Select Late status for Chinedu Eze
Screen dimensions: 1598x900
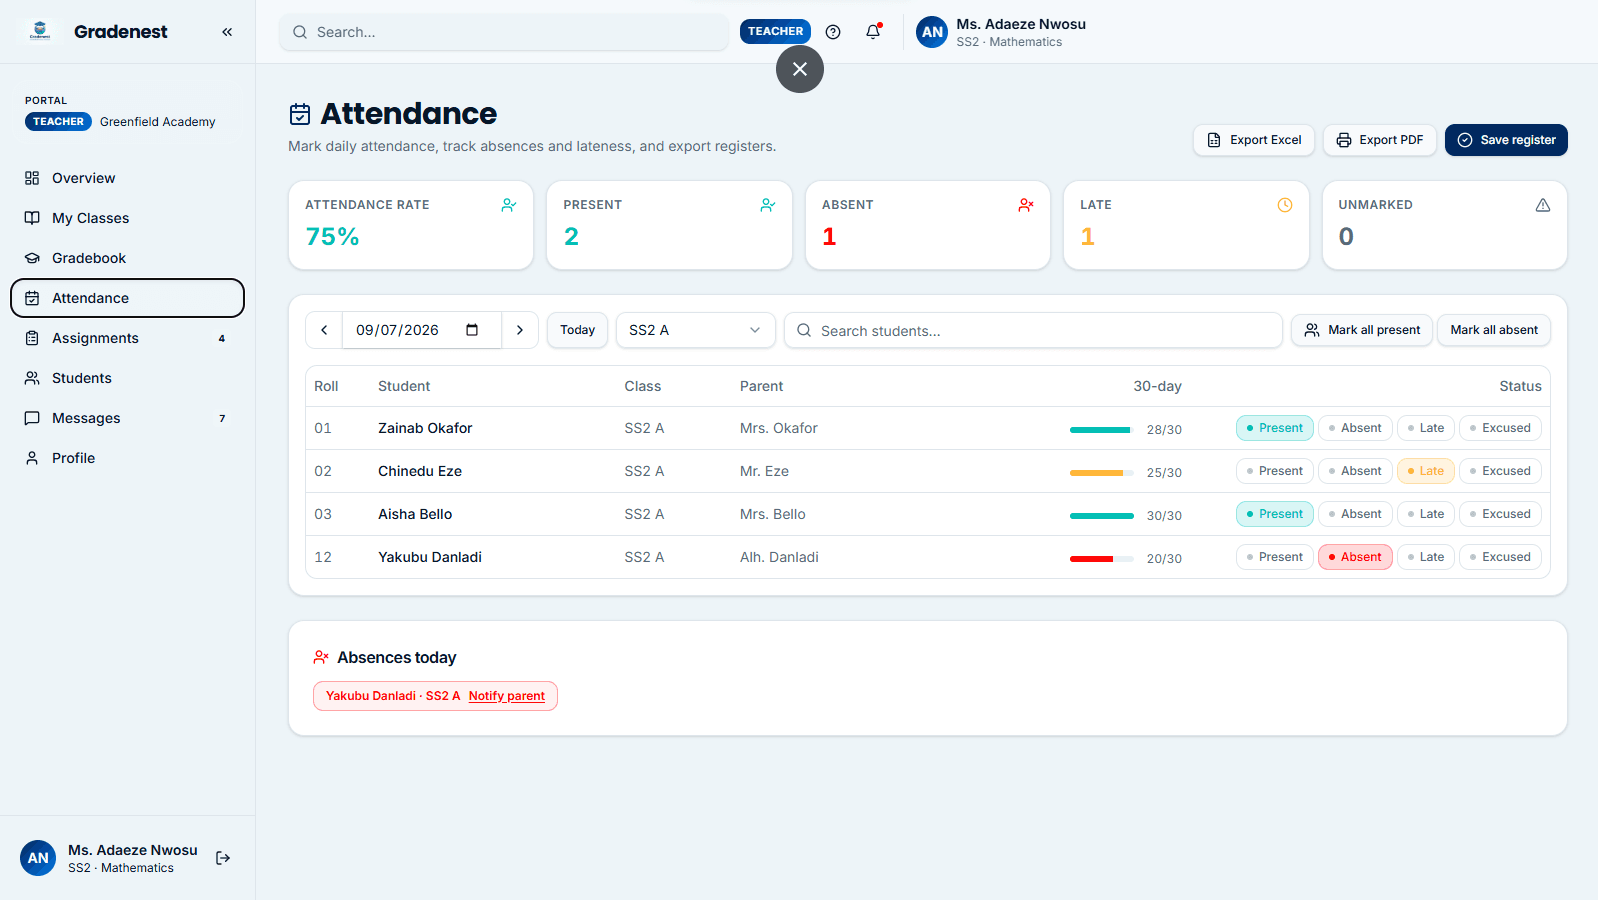coord(1426,471)
